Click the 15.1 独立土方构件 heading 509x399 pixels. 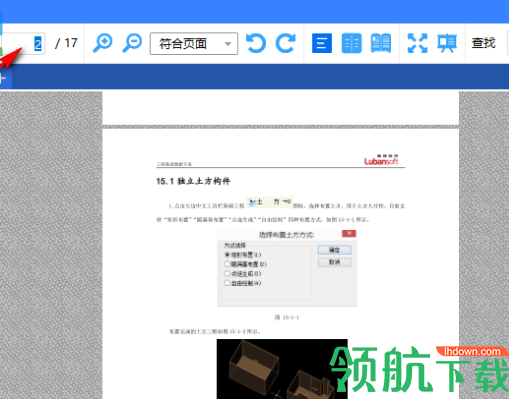pyautogui.click(x=193, y=181)
